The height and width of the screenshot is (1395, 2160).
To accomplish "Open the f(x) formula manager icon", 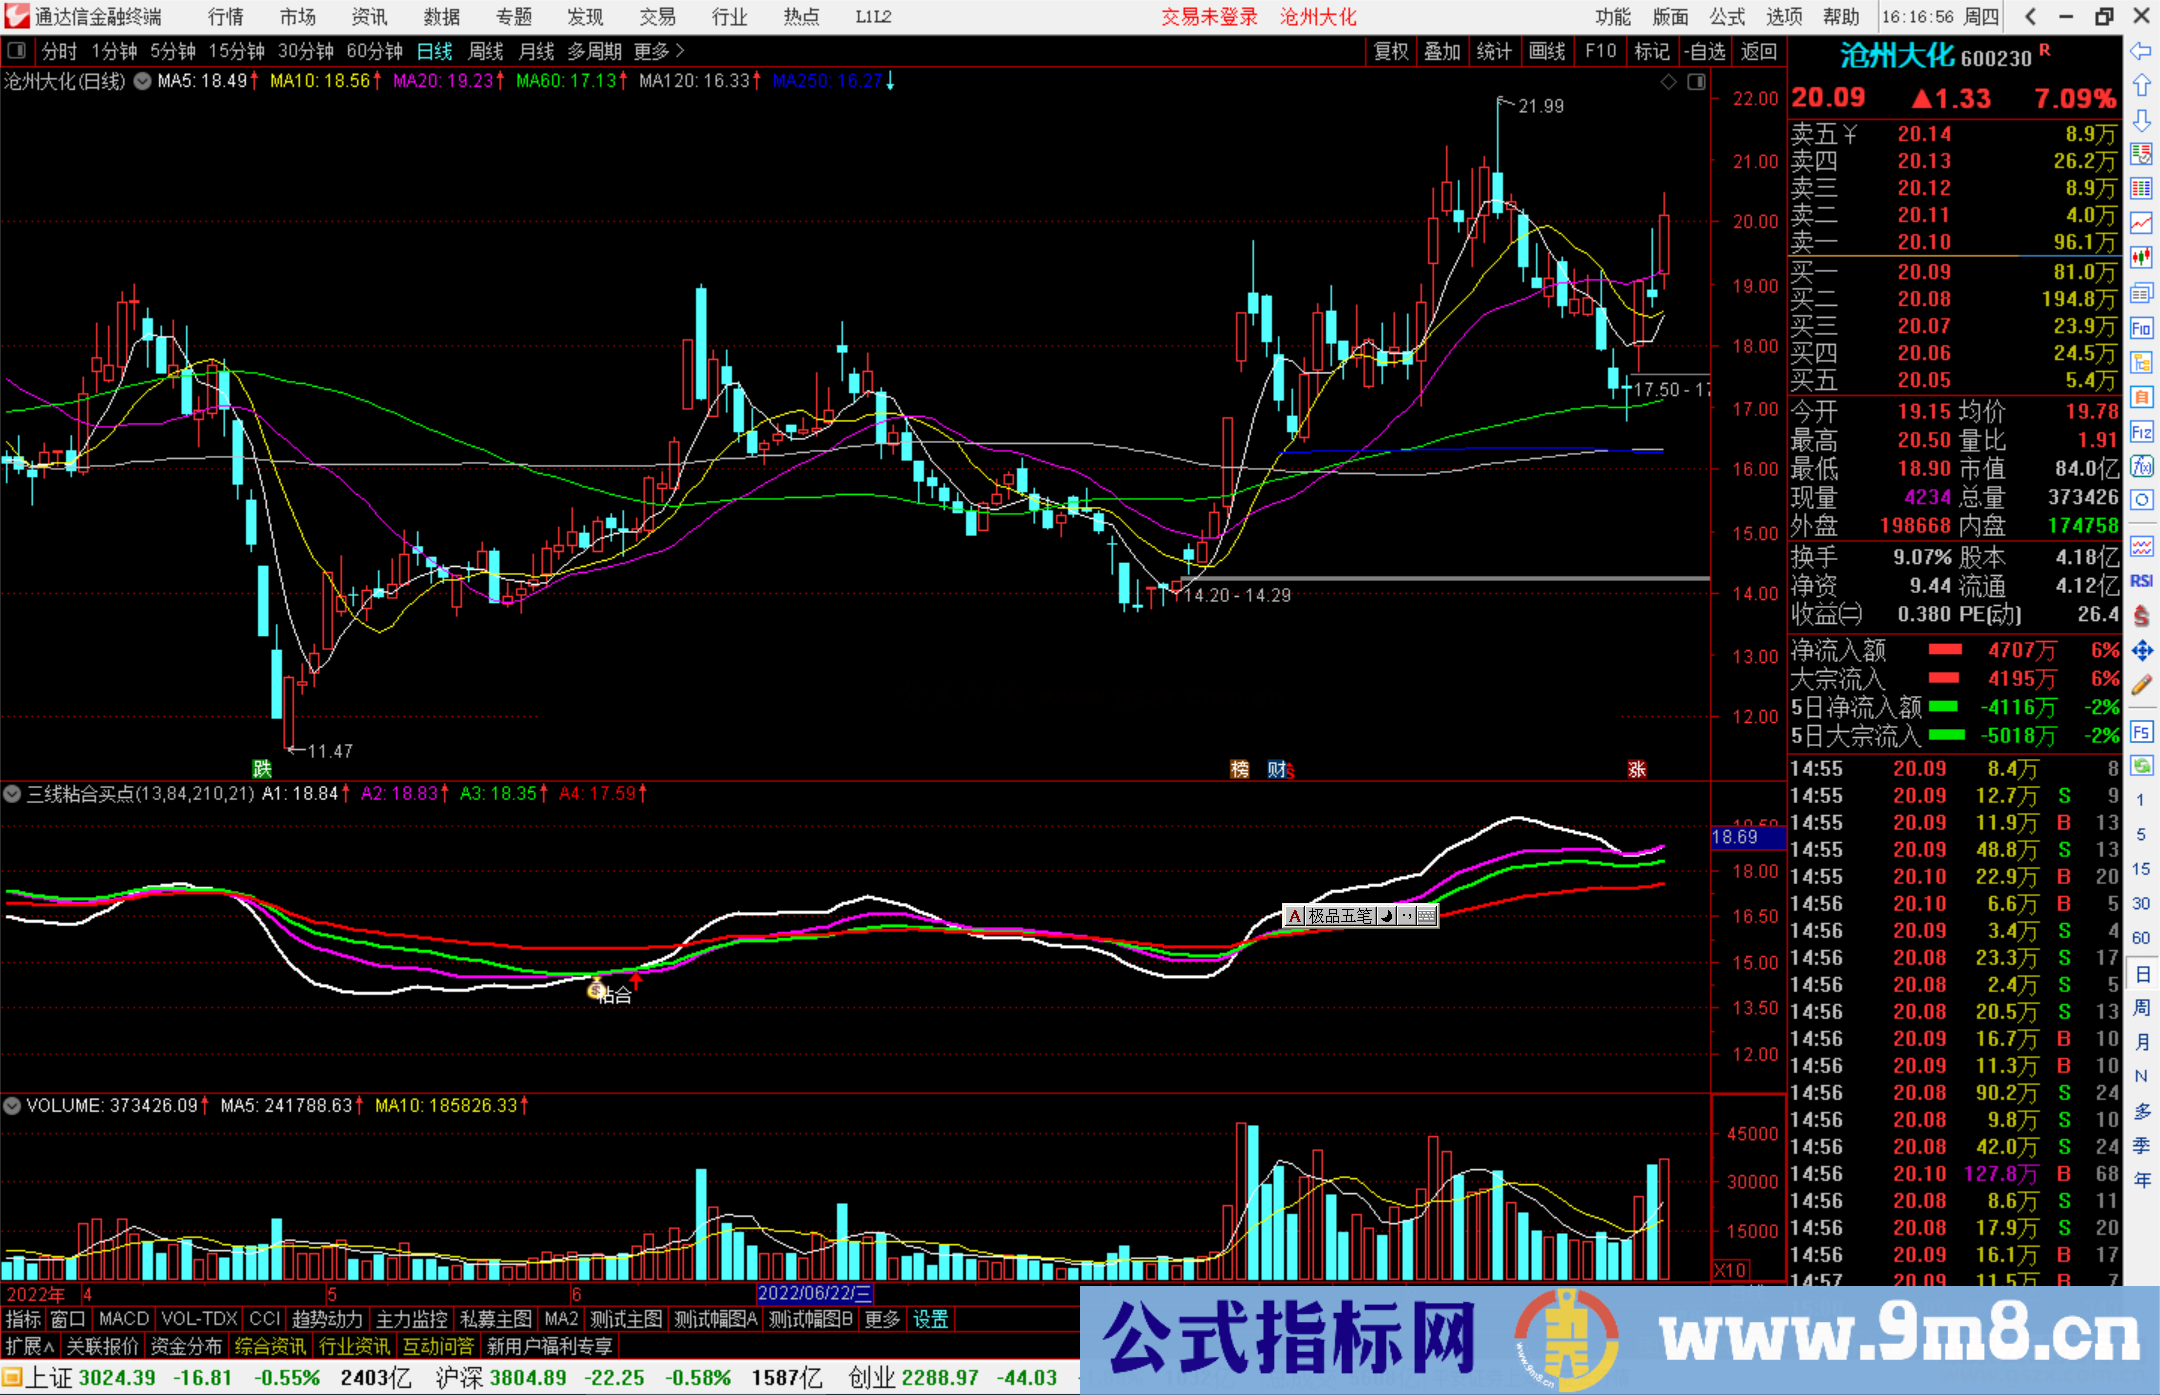I will (2142, 467).
